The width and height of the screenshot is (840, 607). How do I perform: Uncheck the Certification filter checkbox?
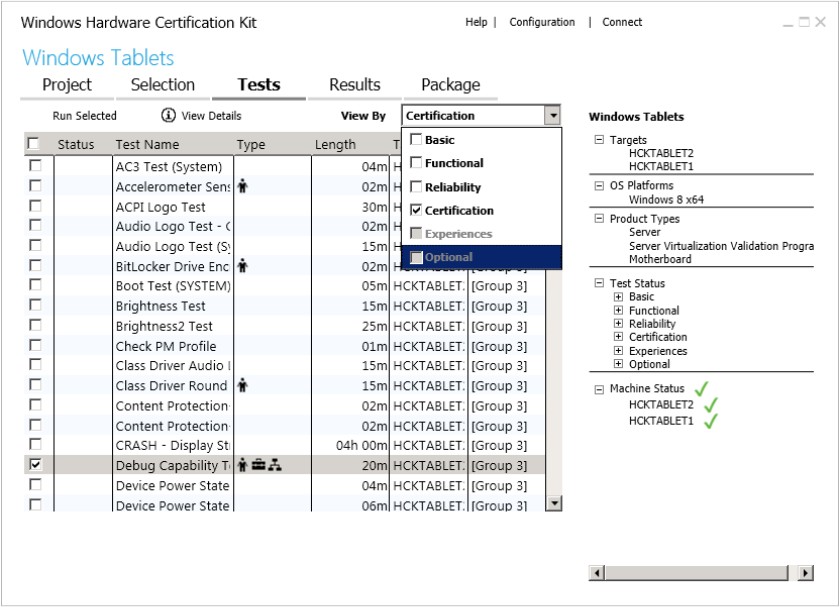(x=416, y=211)
